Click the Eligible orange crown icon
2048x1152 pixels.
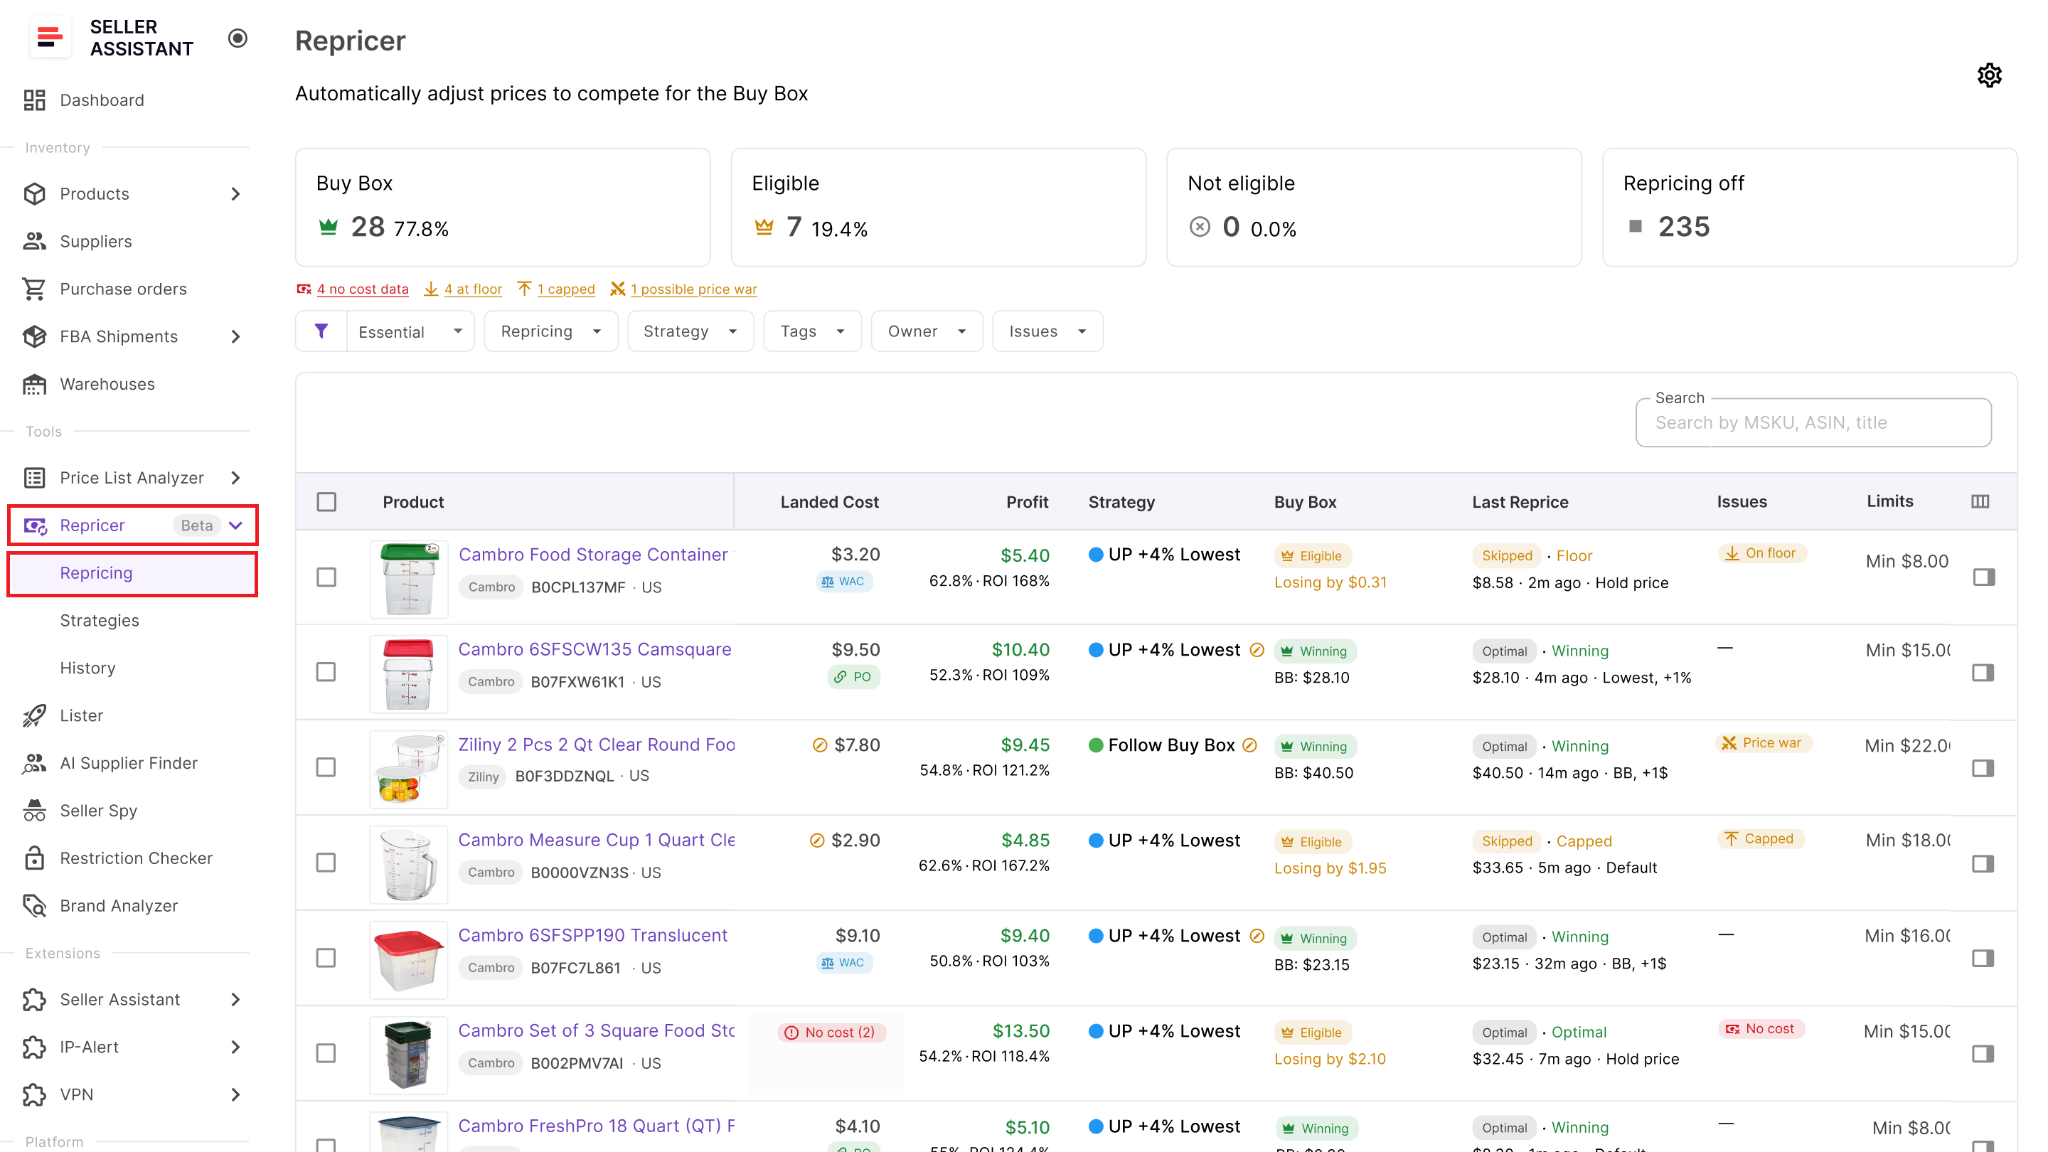coord(764,227)
